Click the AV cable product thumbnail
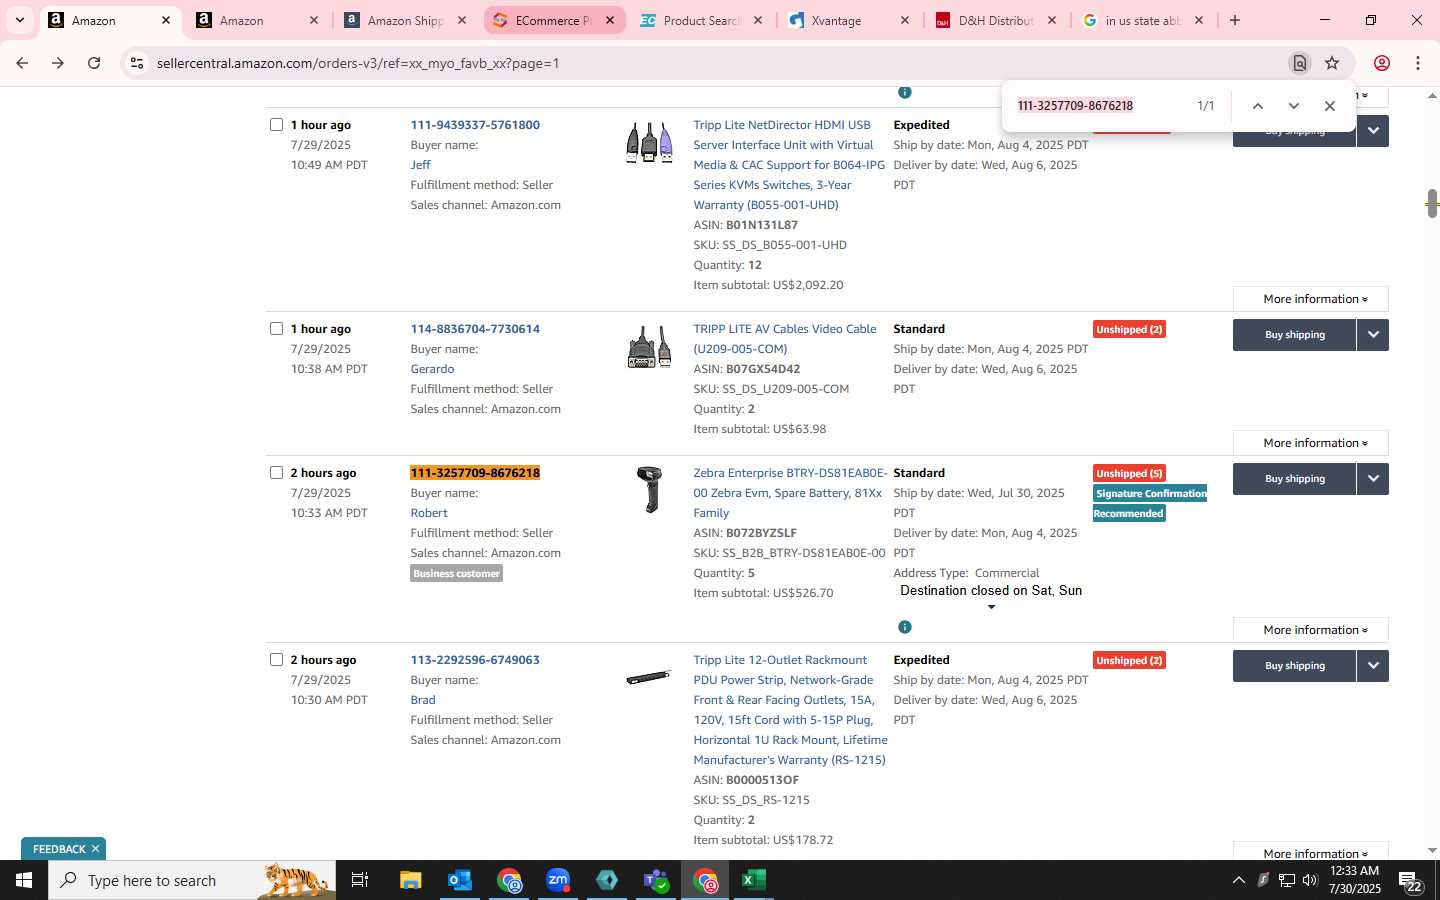 point(649,347)
